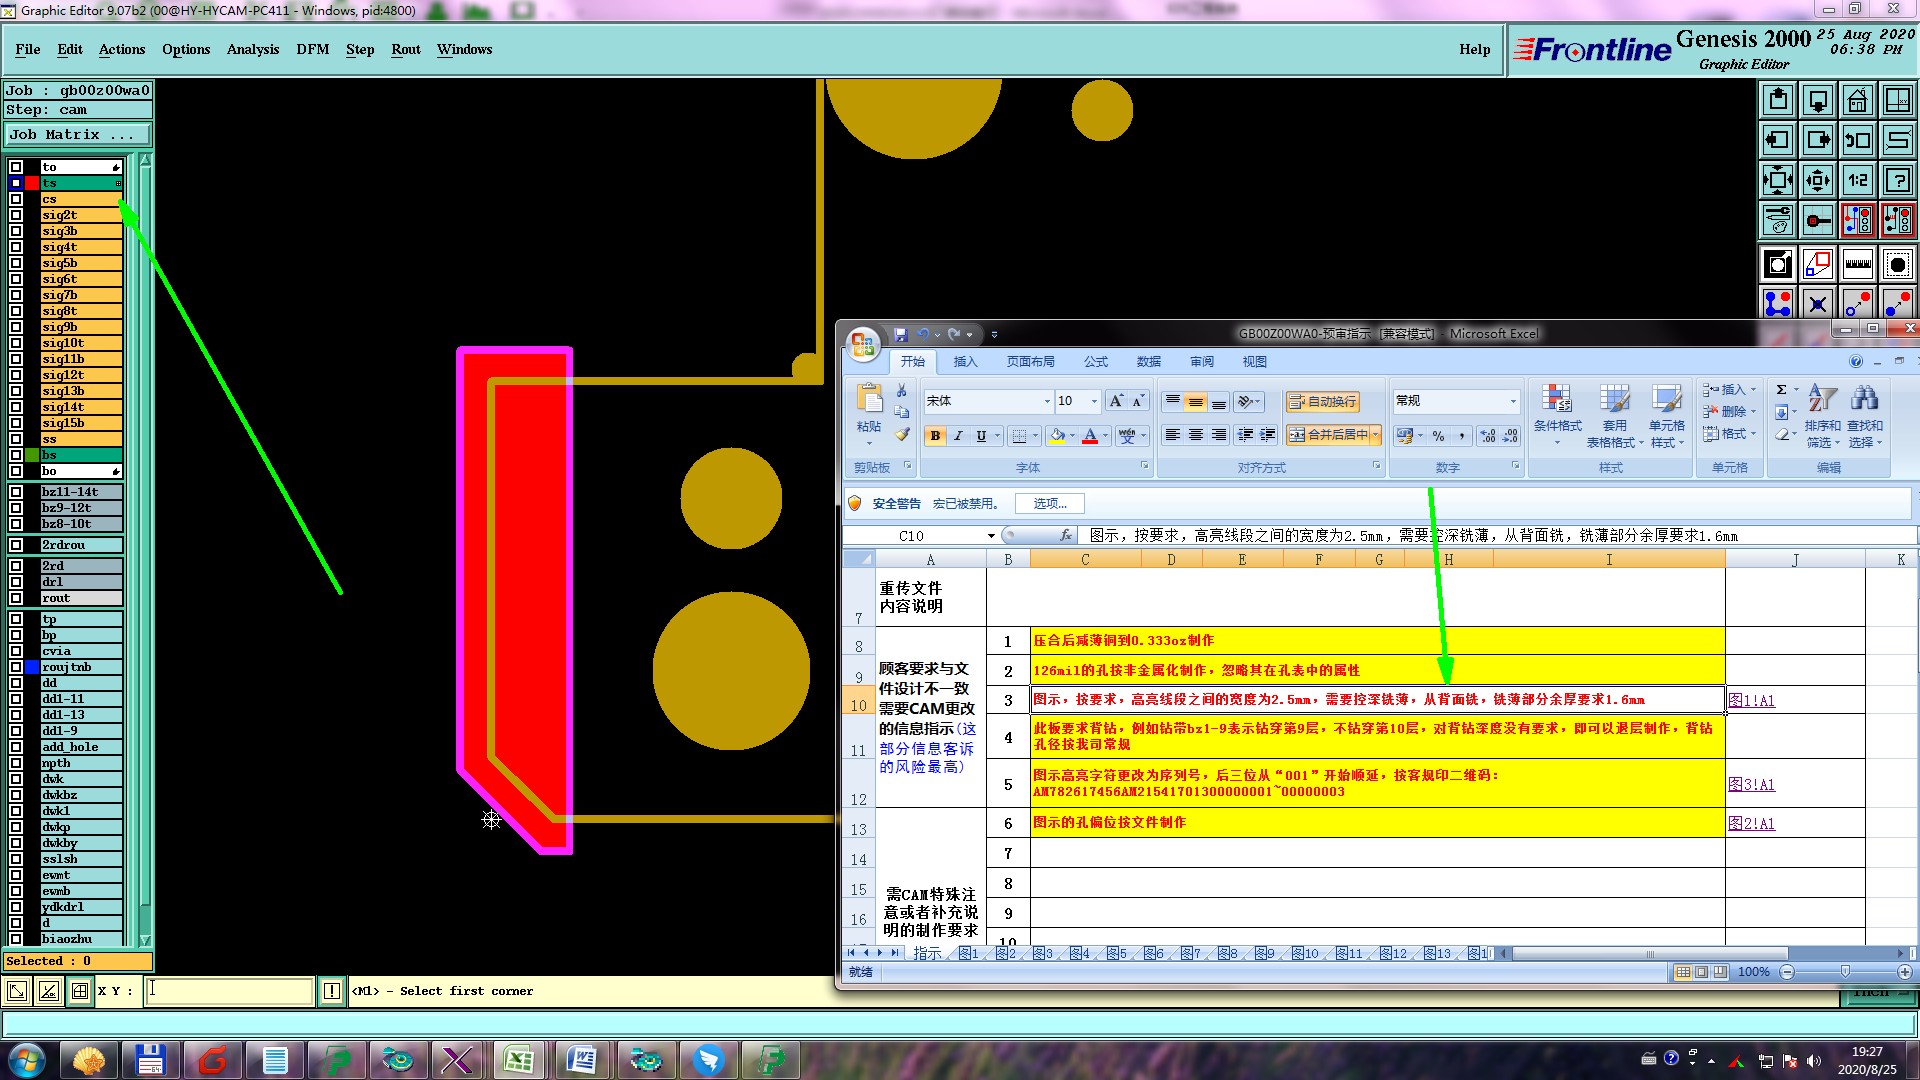Open the font size dropdown showing 10
Image resolution: width=1920 pixels, height=1080 pixels.
(1094, 401)
